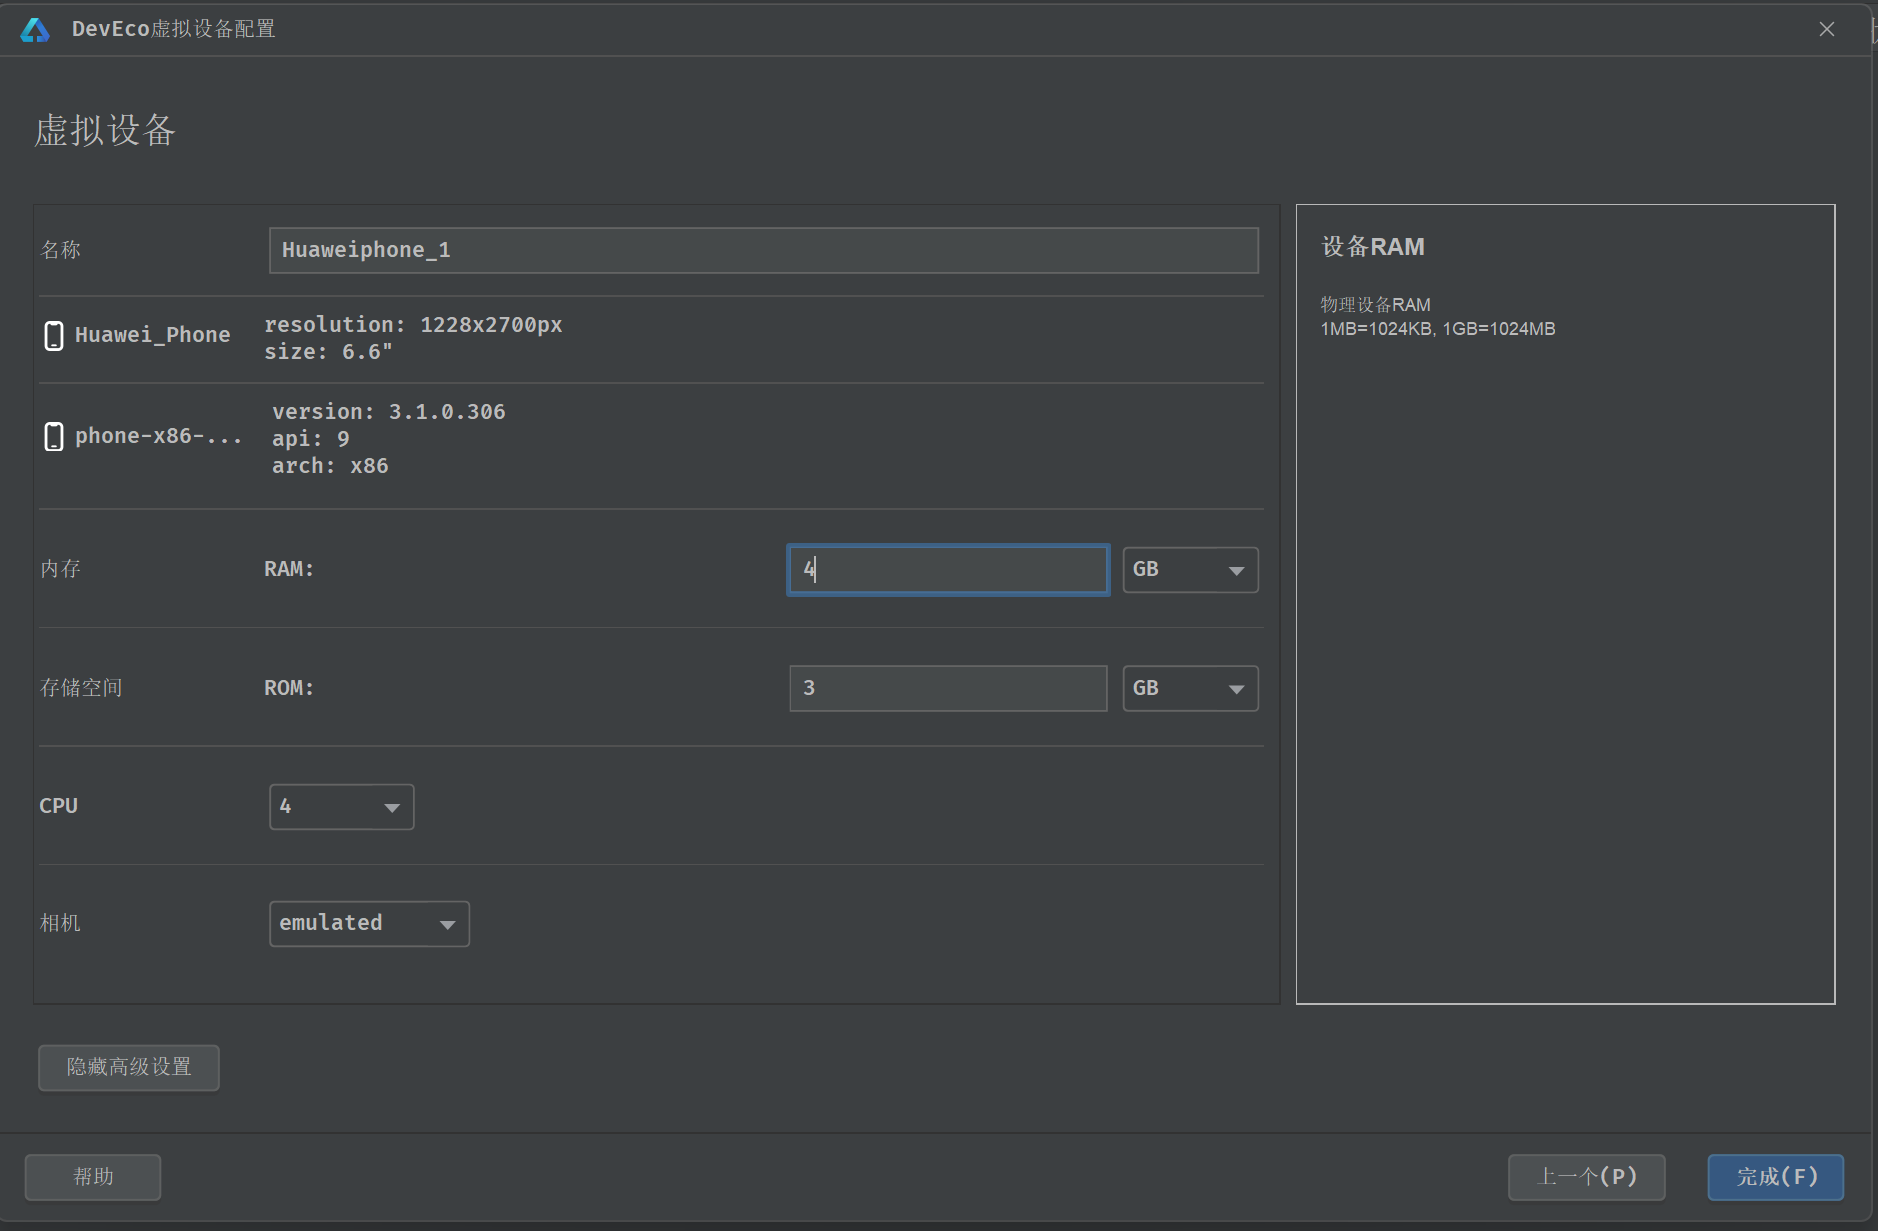
Task: Click the RAM: label
Action: [x=289, y=569]
